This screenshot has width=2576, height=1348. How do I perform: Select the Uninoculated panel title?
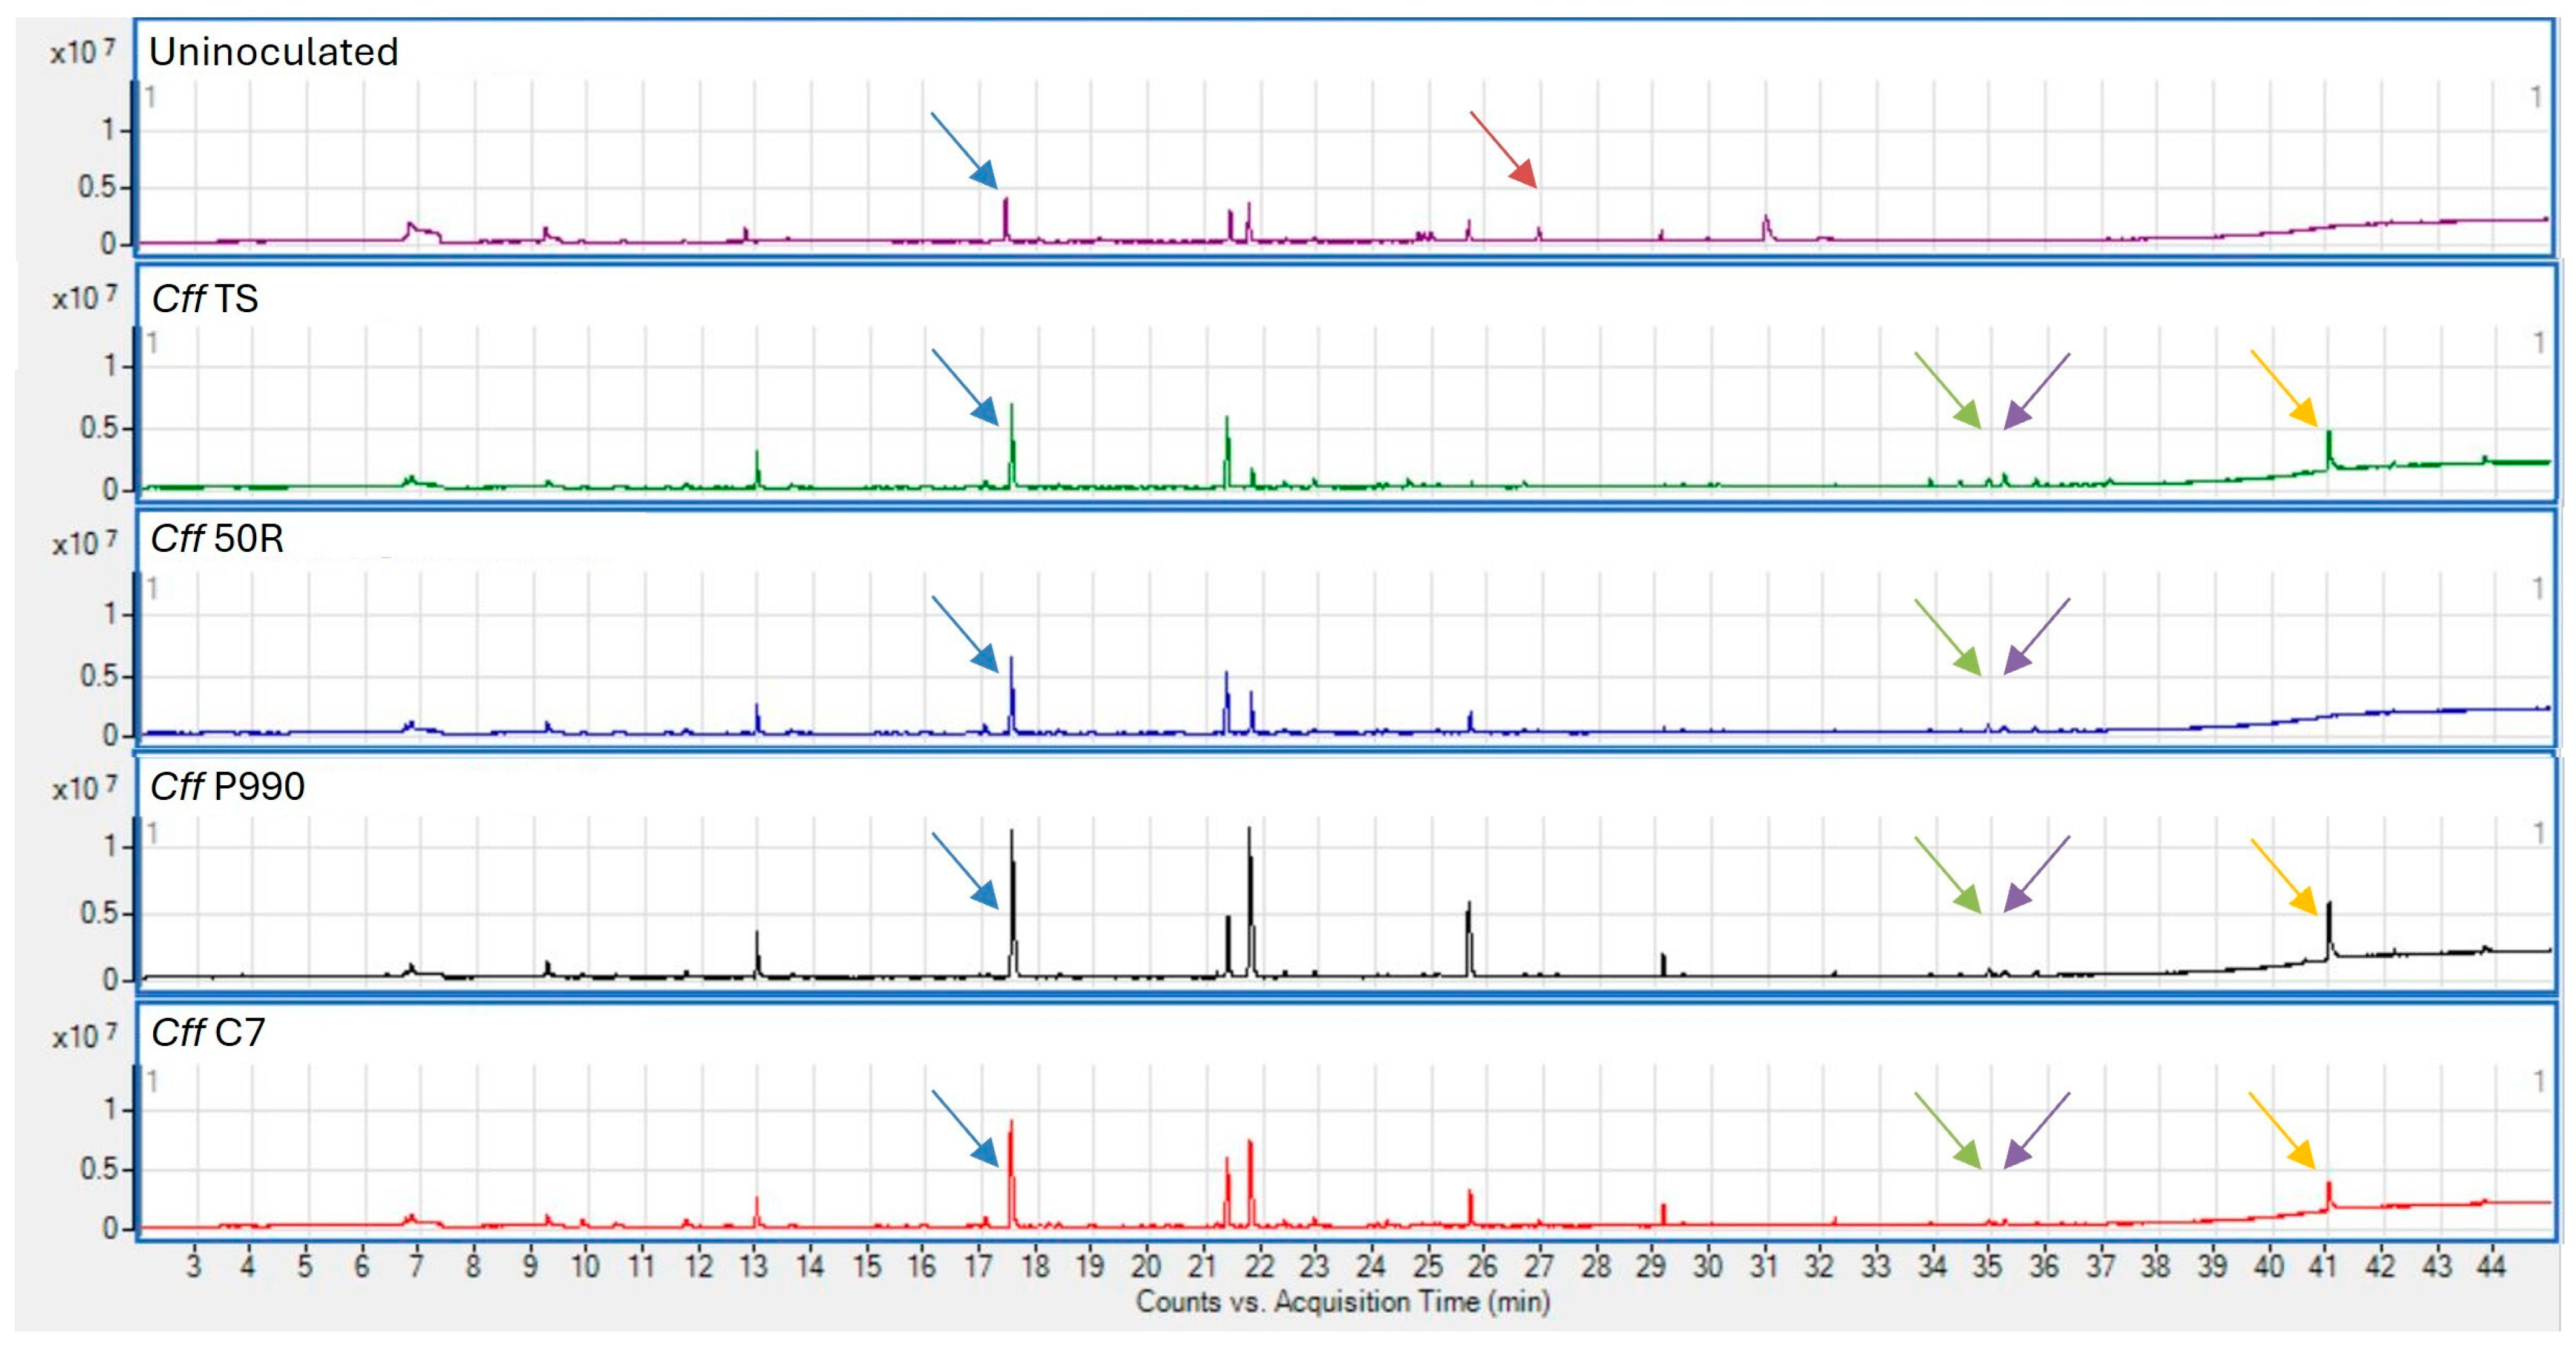click(273, 52)
